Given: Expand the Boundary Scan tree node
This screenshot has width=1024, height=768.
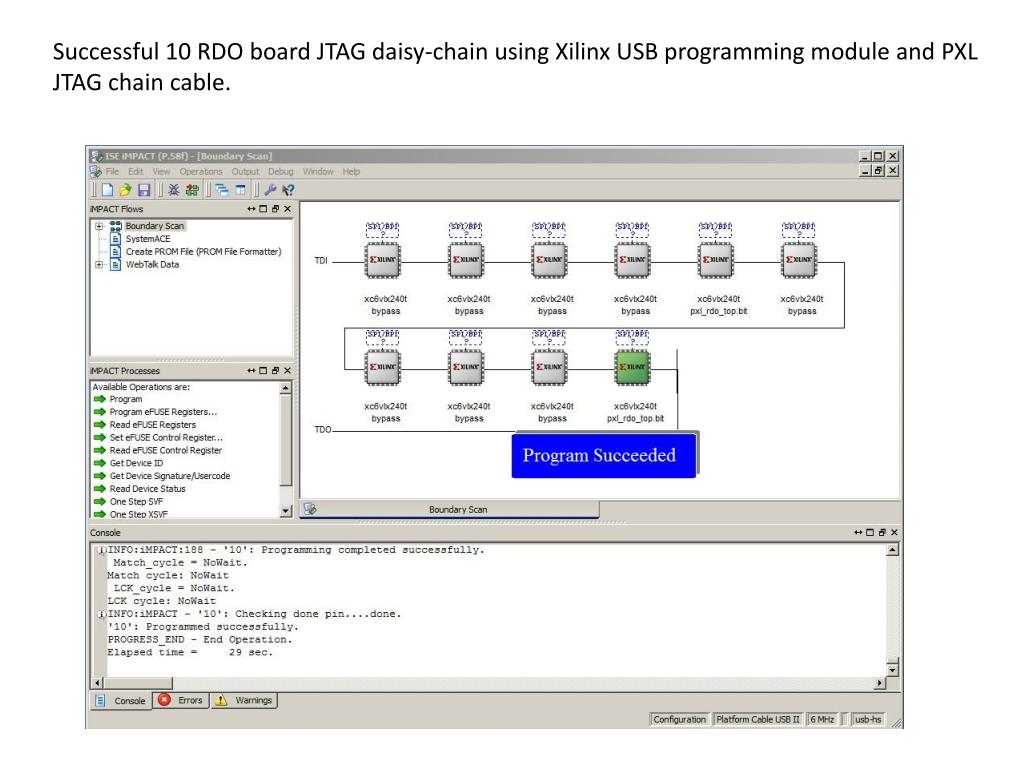Looking at the screenshot, I should pos(99,226).
